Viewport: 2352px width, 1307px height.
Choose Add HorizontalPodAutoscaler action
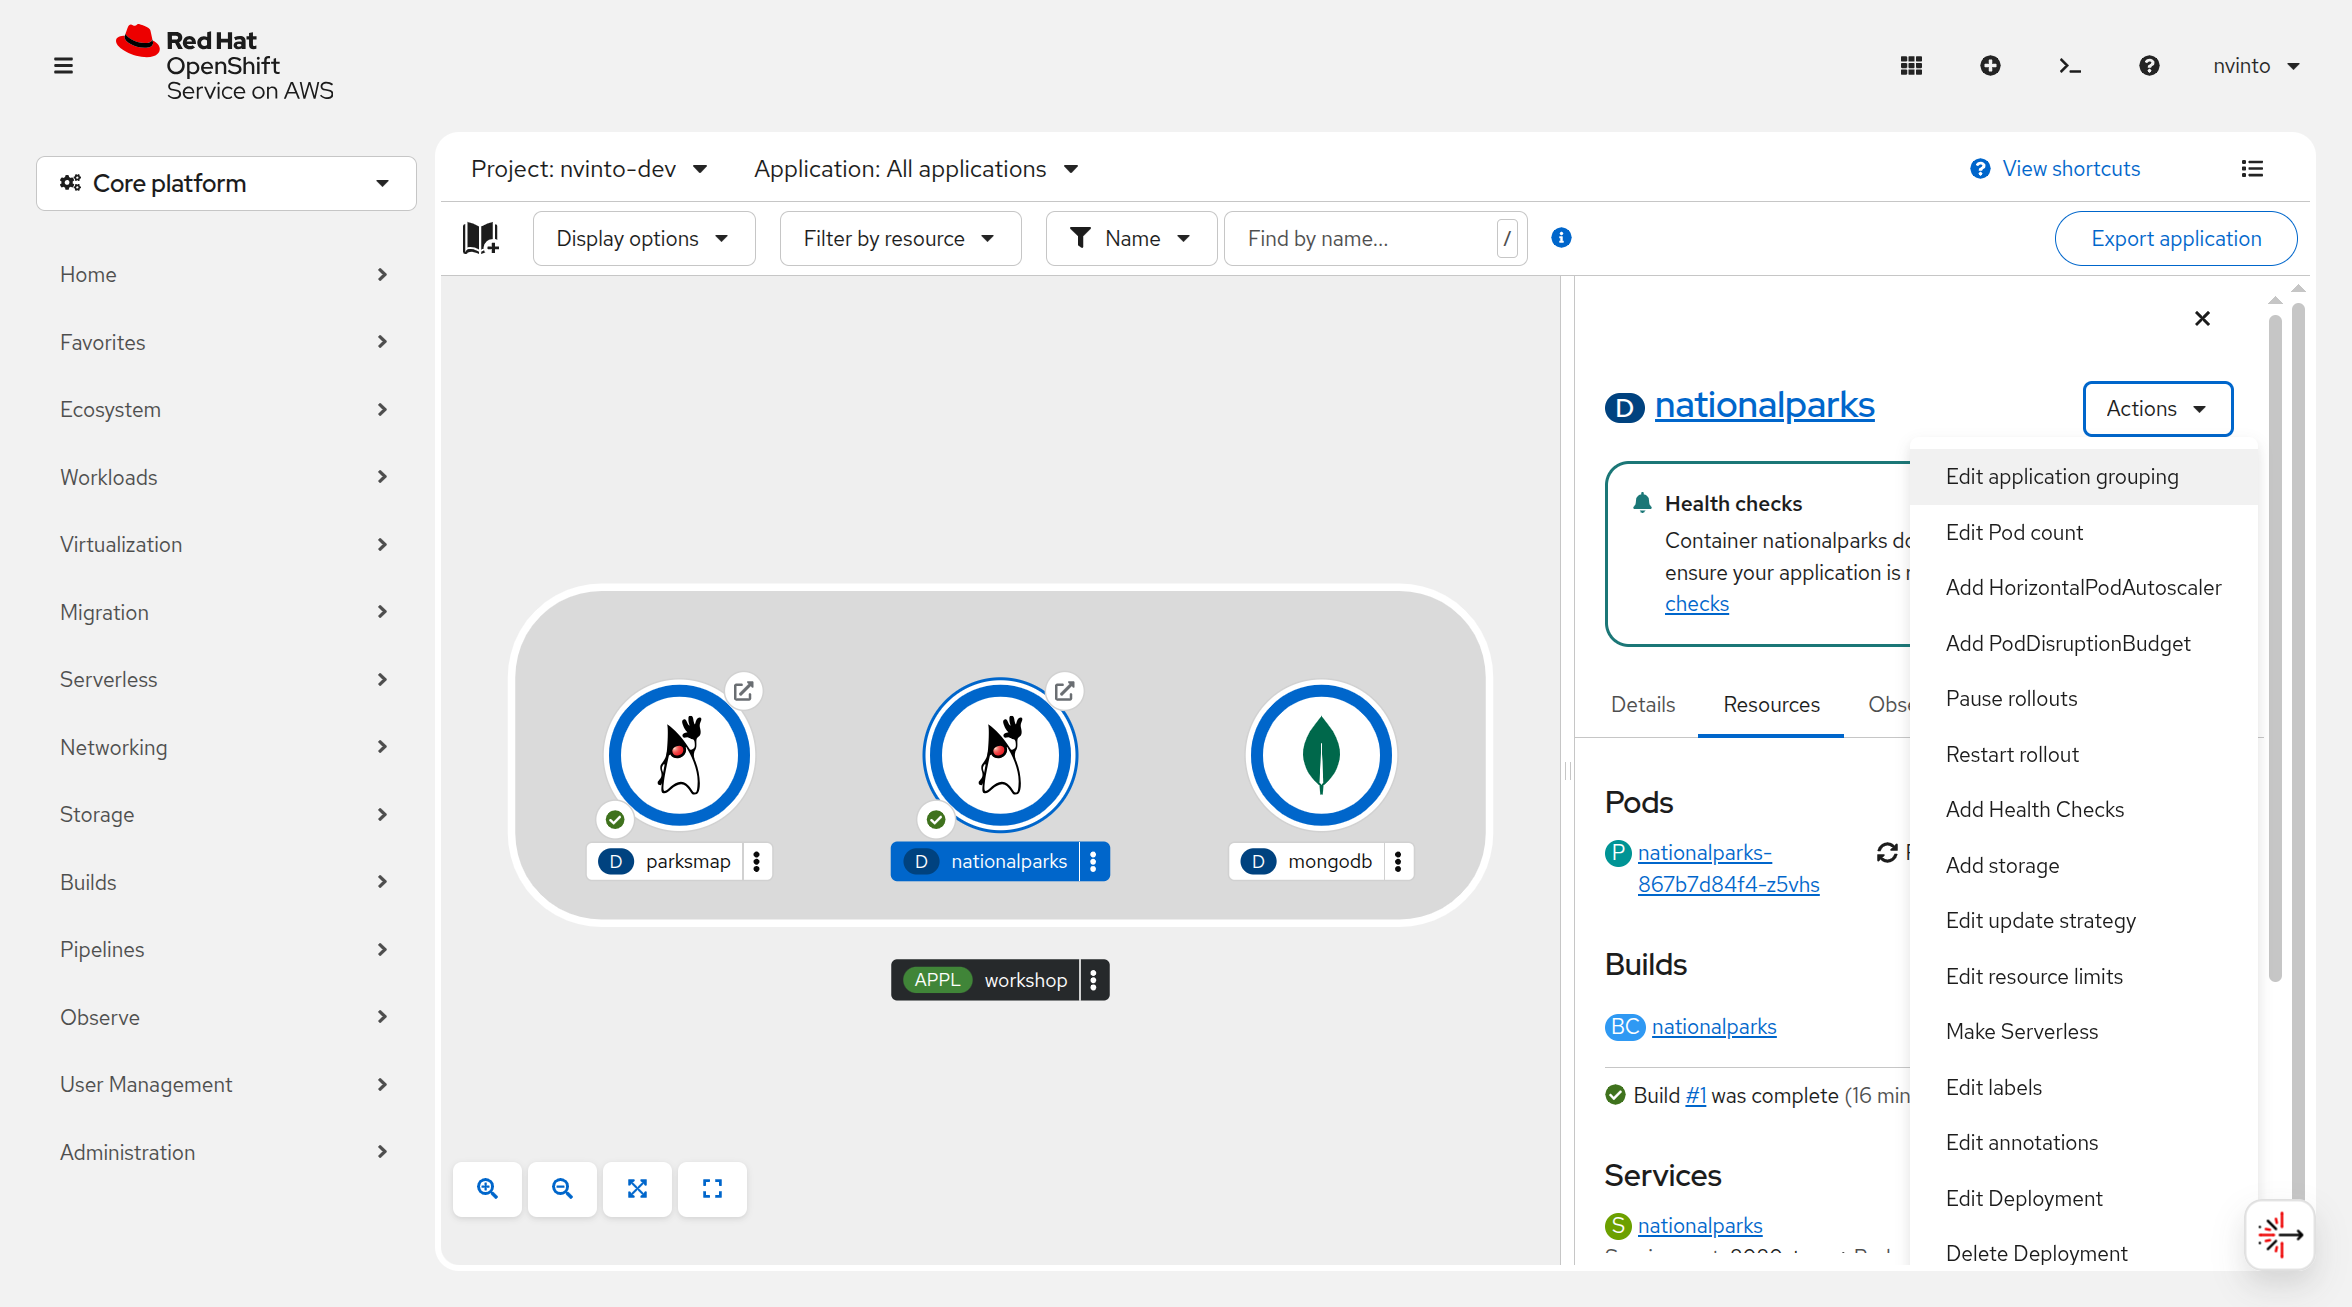pyautogui.click(x=2084, y=588)
